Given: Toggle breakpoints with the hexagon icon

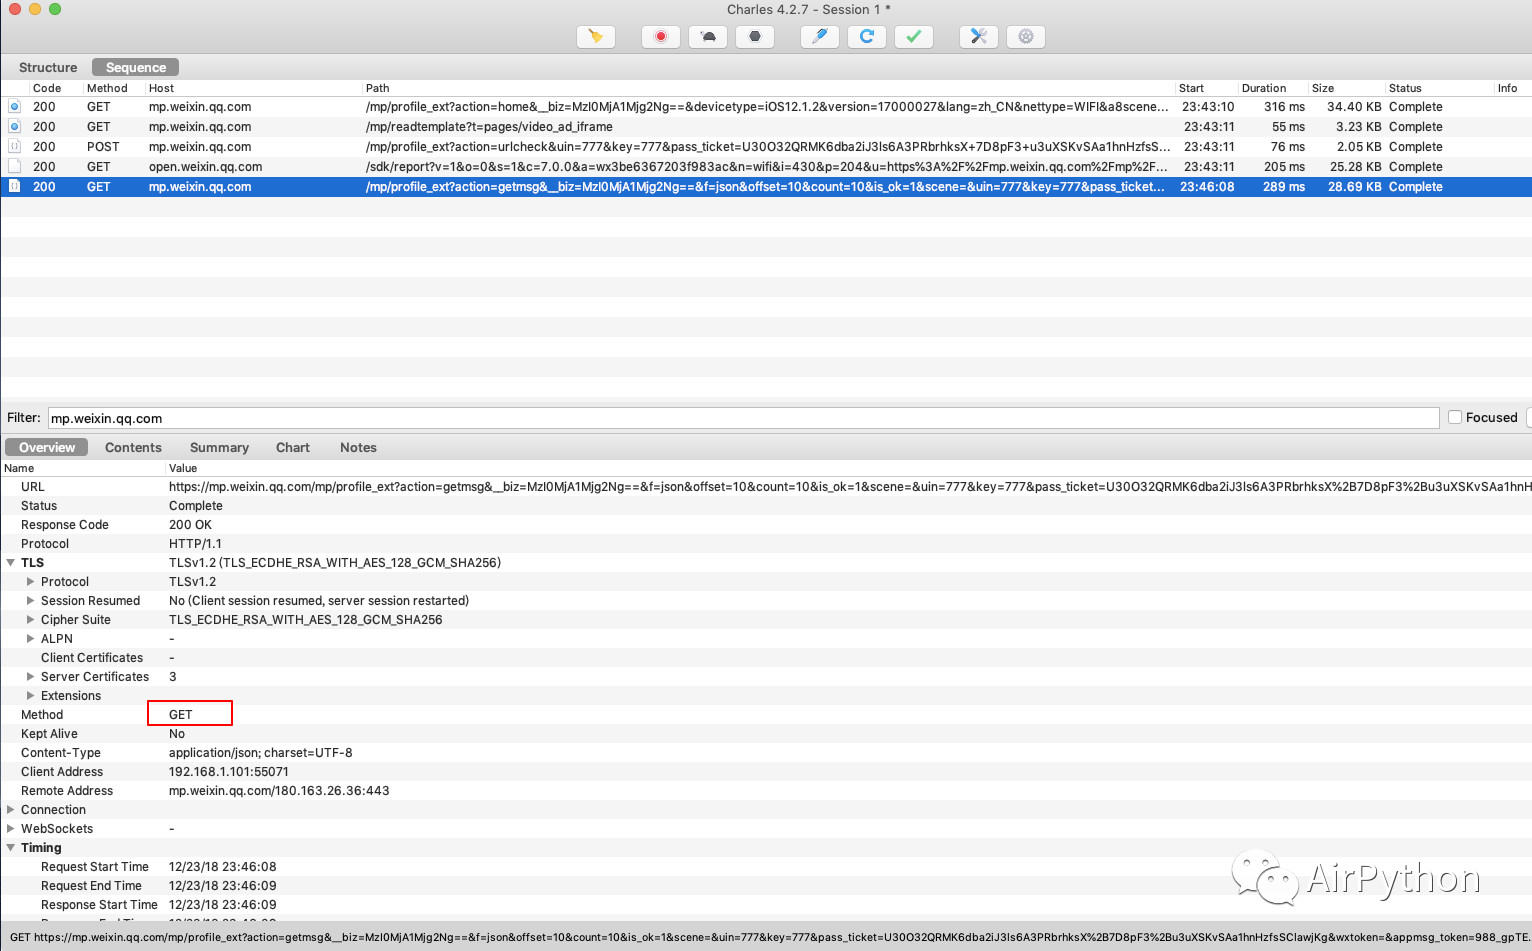Looking at the screenshot, I should (x=755, y=37).
